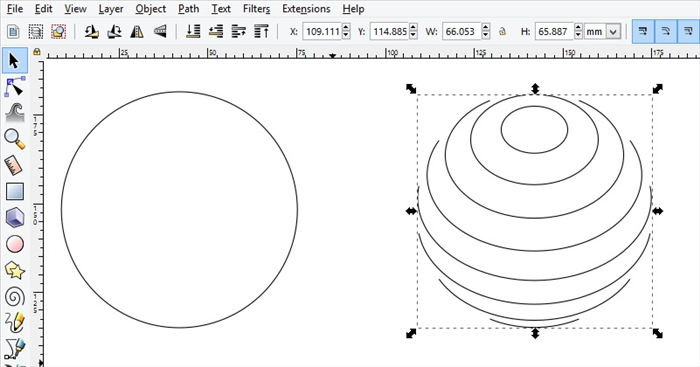Viewport: 700px width, 367px height.
Task: Increase X value with up spinner arrow
Action: coord(346,28)
